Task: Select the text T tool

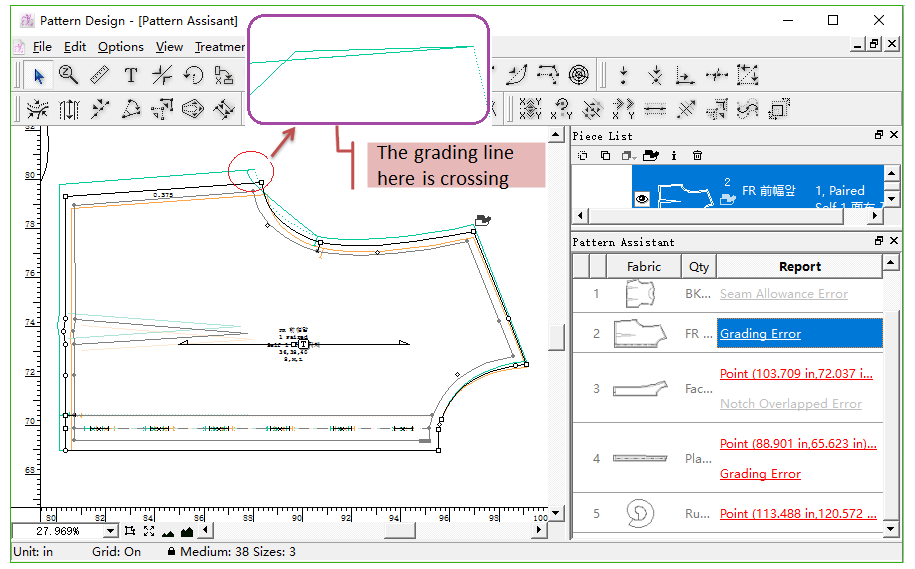Action: pyautogui.click(x=130, y=75)
